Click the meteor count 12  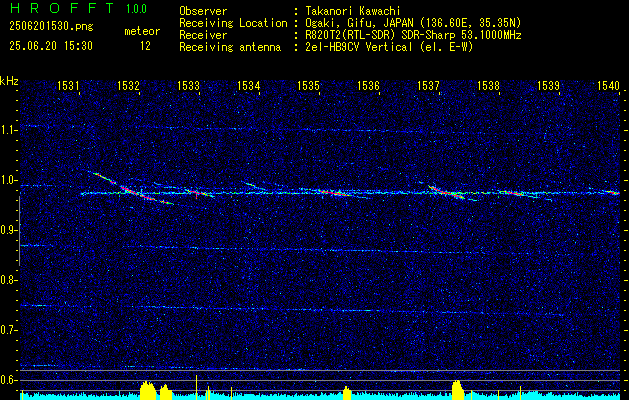[x=145, y=46]
